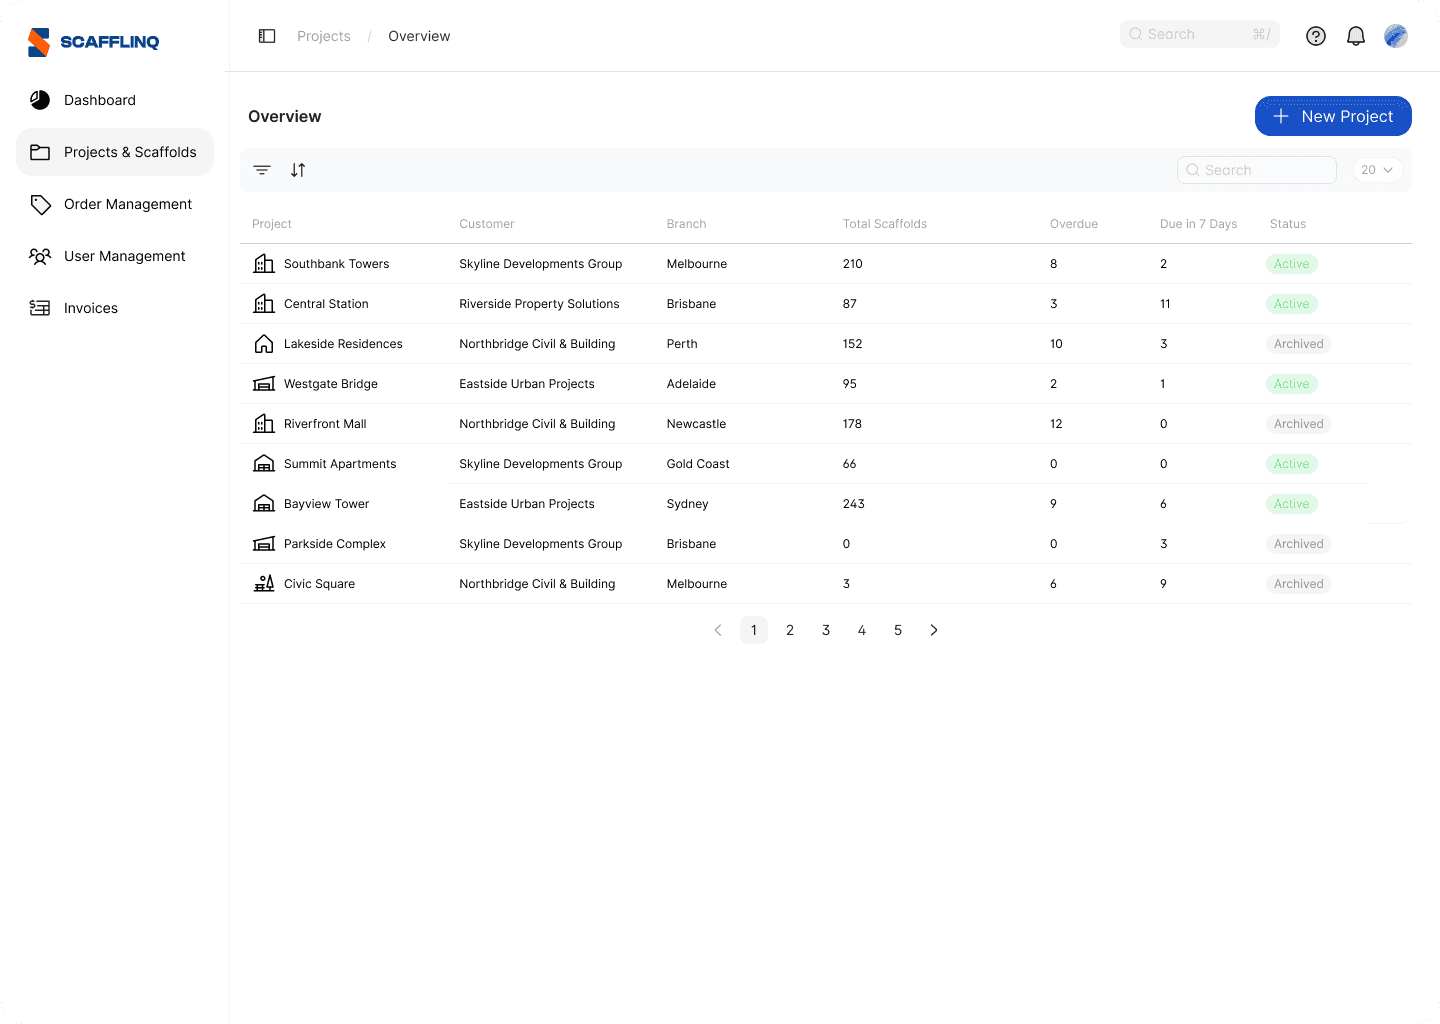Focus the global Search field in header

tap(1200, 34)
